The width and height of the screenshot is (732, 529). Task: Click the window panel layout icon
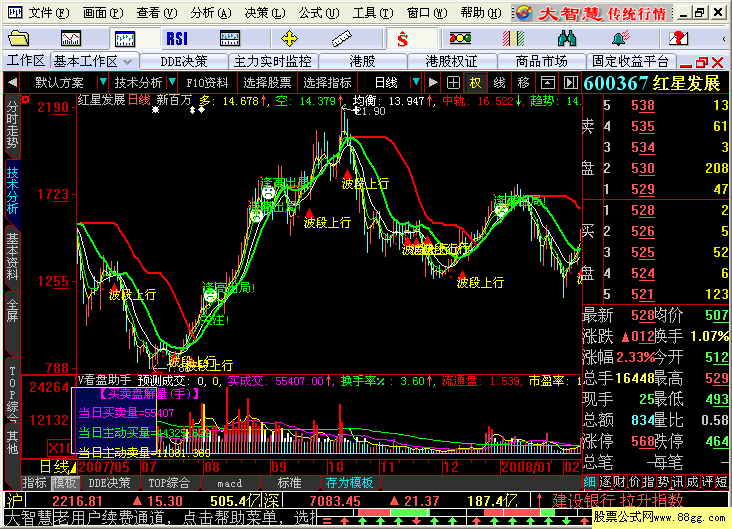click(x=548, y=83)
